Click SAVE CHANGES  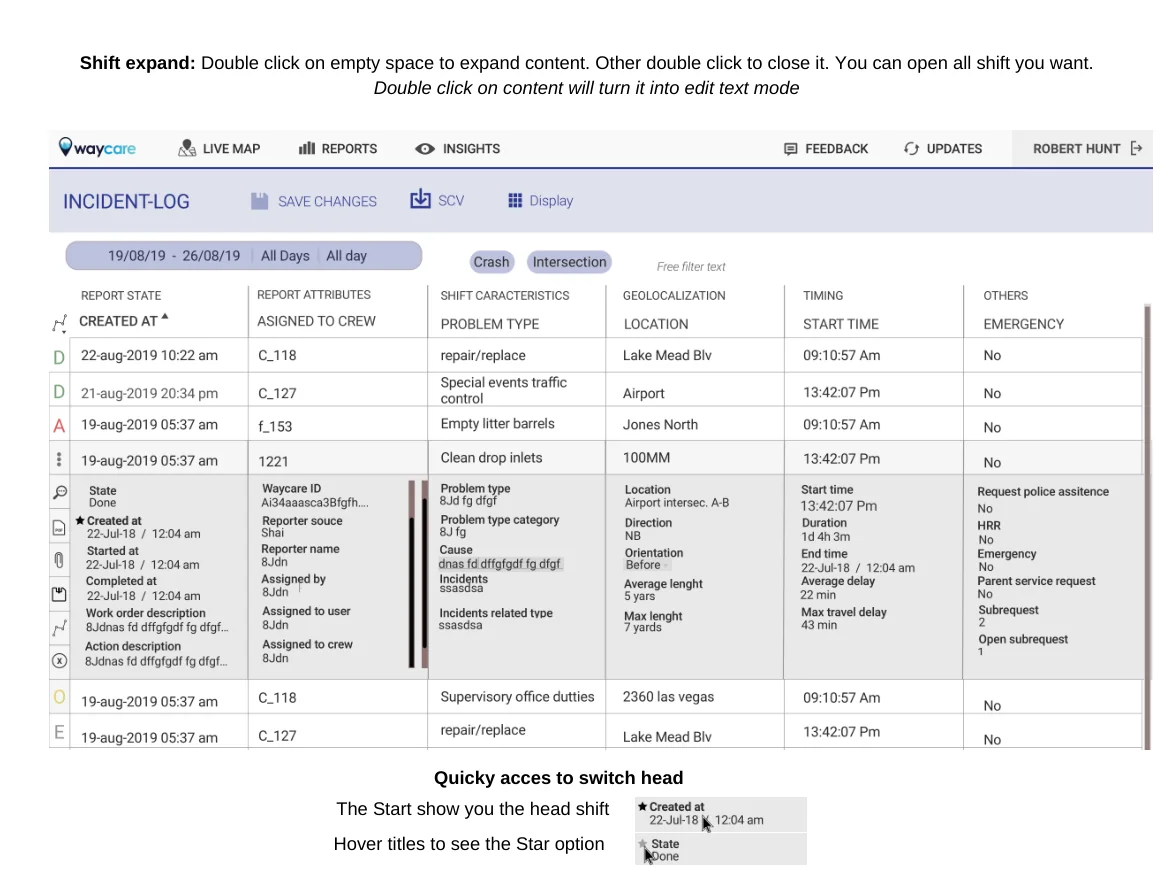click(x=314, y=201)
